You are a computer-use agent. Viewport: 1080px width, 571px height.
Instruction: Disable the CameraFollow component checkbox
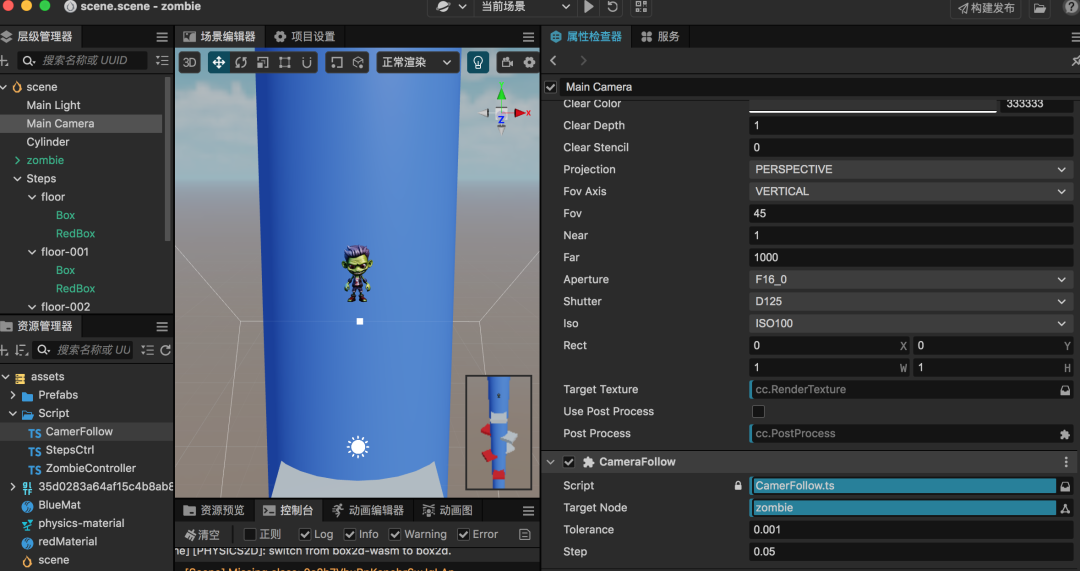click(568, 462)
